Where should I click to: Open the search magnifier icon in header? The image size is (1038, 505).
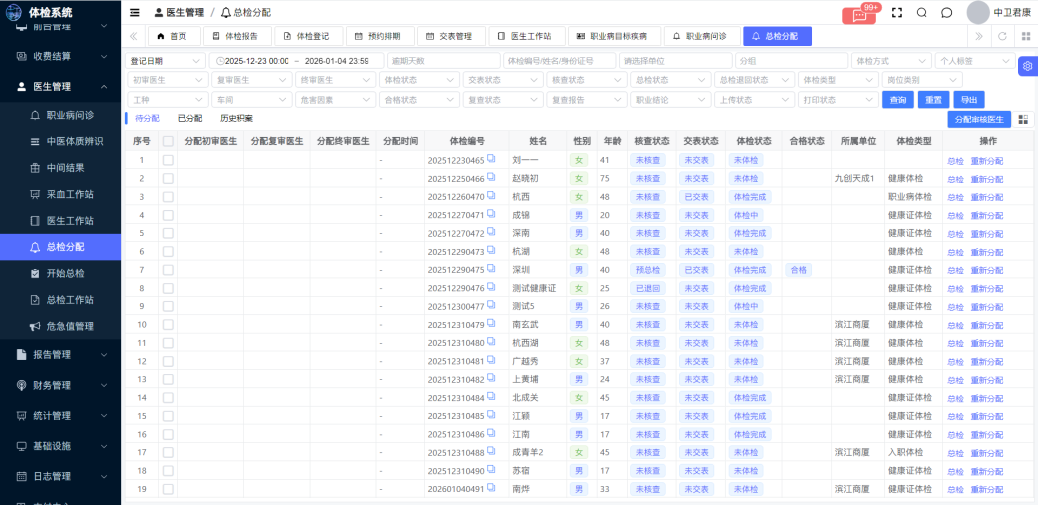(x=921, y=13)
